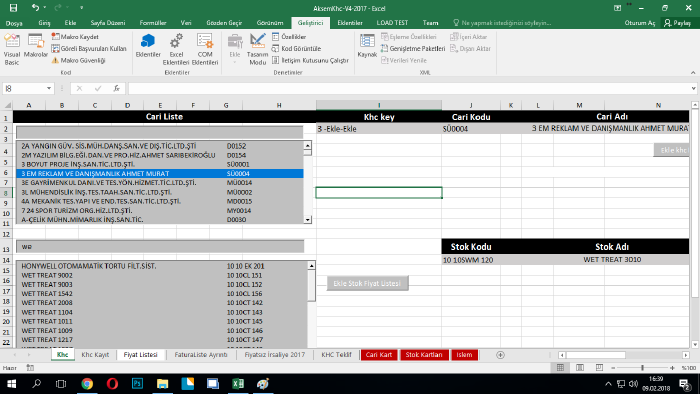The image size is (700, 394).
Task: Open the Makrolar macros dialog
Action: 36,46
